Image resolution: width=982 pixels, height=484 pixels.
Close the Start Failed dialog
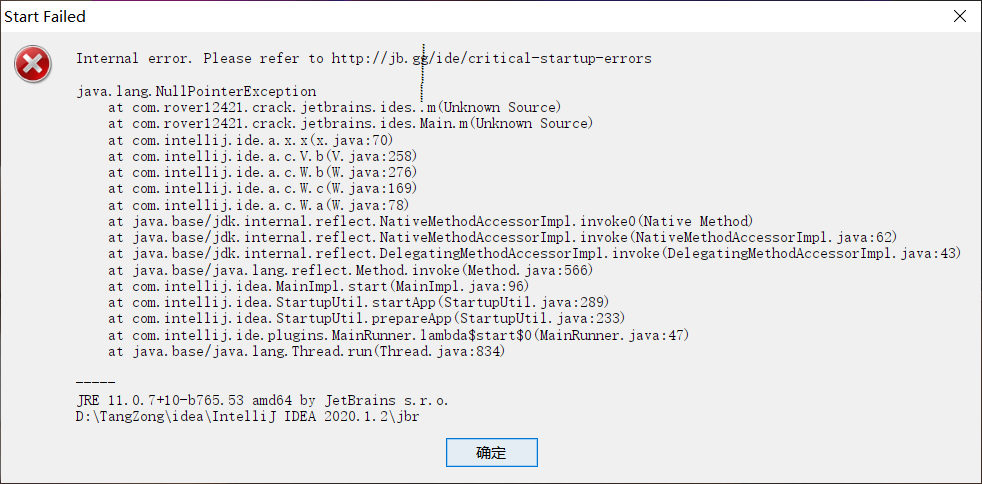click(959, 16)
